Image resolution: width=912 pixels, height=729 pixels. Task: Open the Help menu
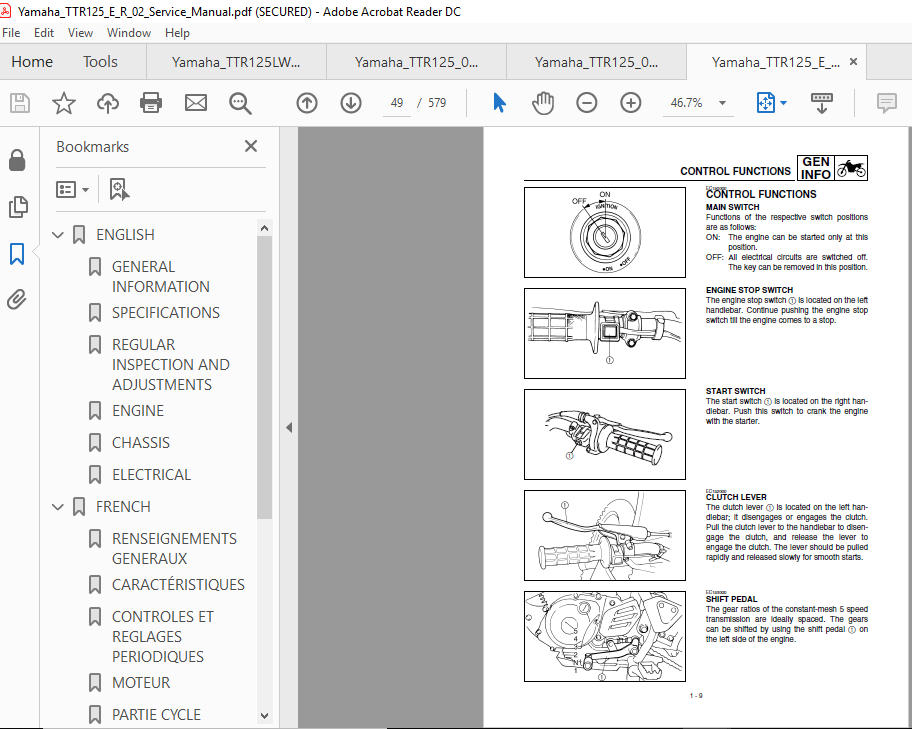[177, 33]
